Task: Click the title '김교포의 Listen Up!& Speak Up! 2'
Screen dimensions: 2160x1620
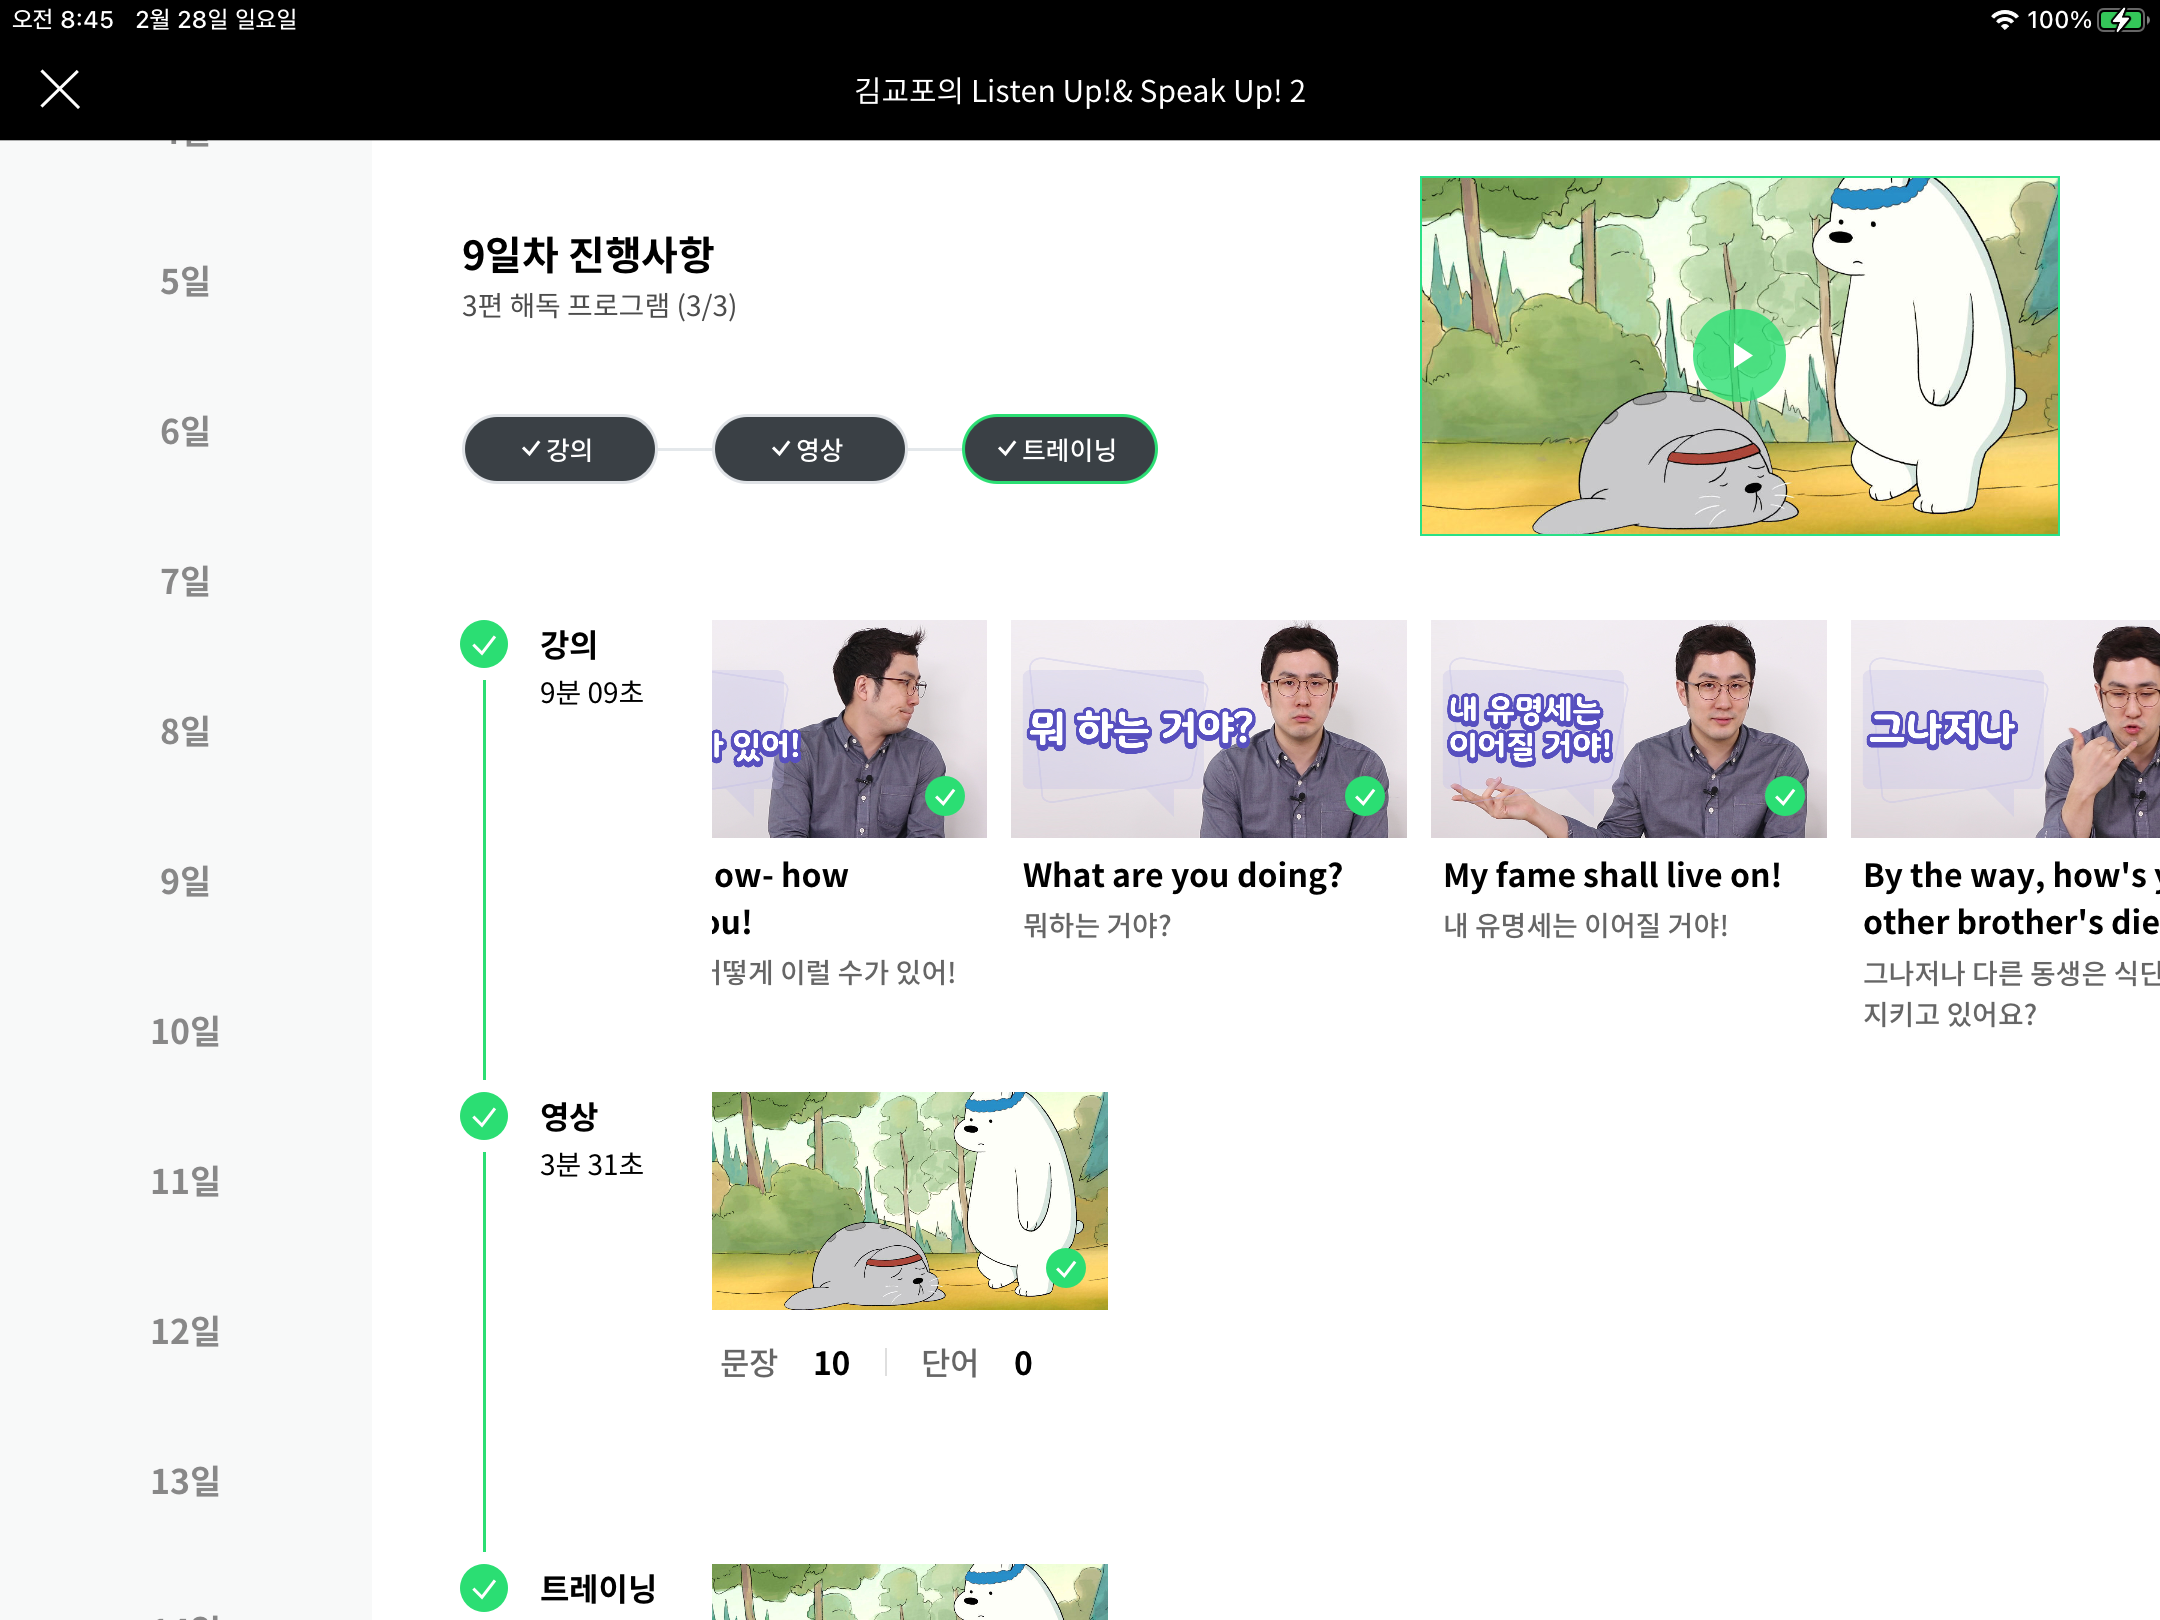Action: (1080, 91)
